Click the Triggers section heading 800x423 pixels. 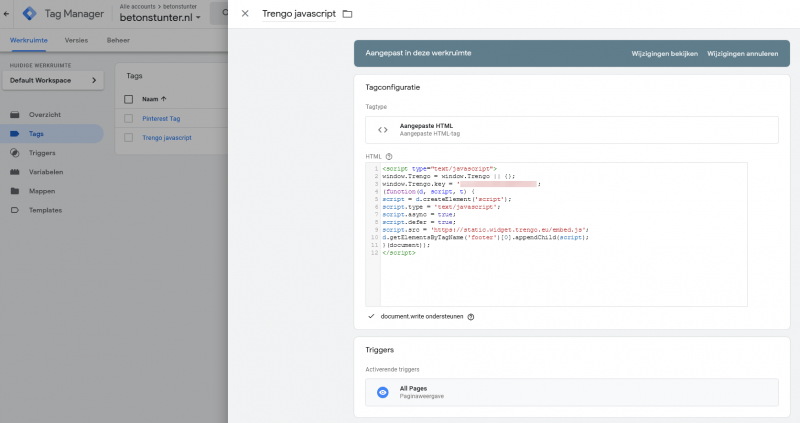(380, 350)
